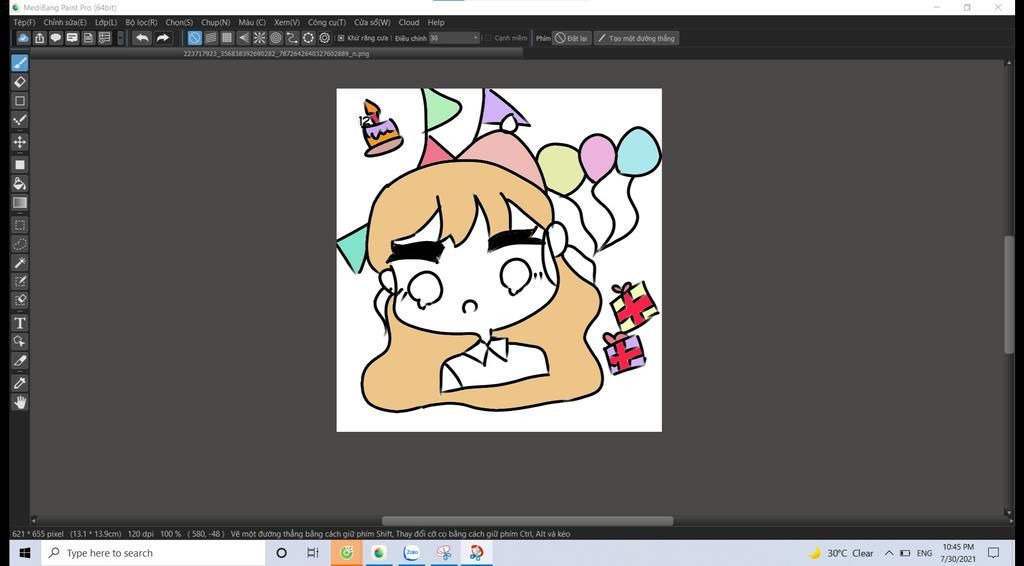The width and height of the screenshot is (1024, 566).
Task: Click the Đặt lại button
Action: pyautogui.click(x=571, y=38)
